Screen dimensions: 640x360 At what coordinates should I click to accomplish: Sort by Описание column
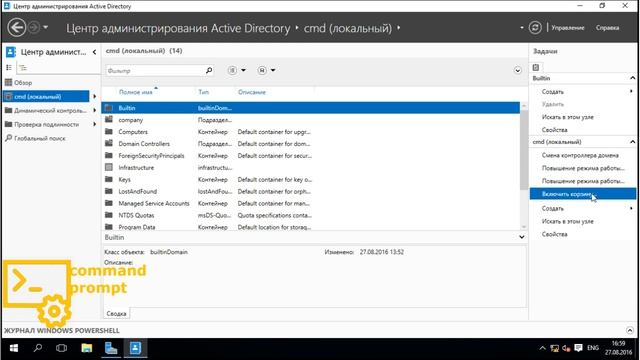coord(251,92)
